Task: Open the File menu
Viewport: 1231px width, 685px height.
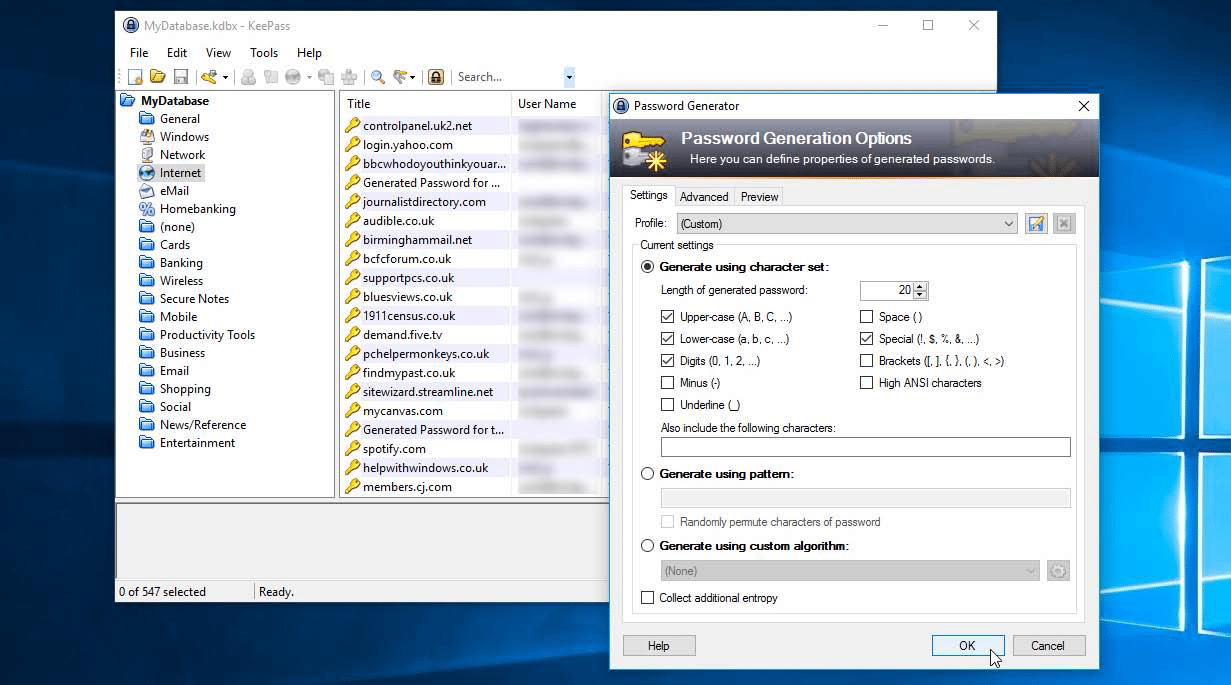Action: pyautogui.click(x=139, y=53)
